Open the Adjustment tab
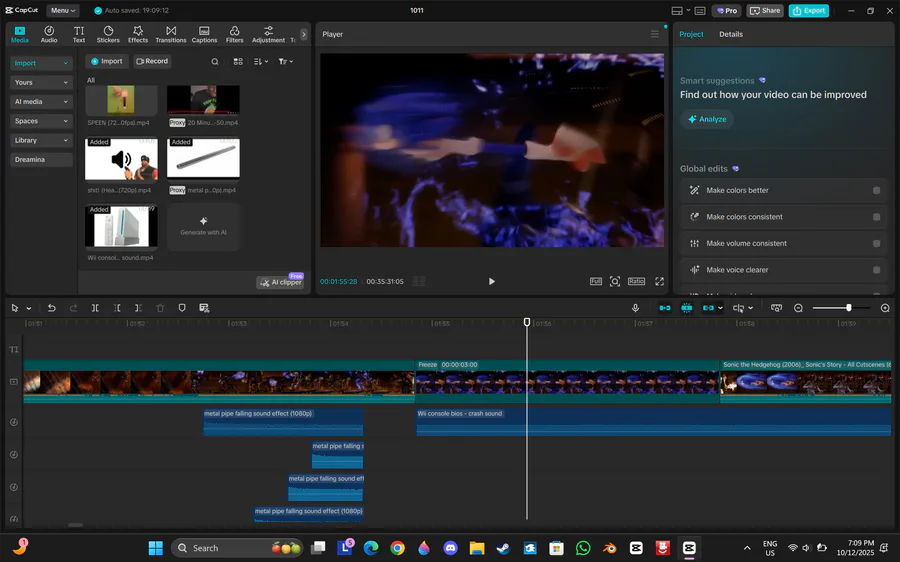The image size is (900, 562). pos(268,34)
